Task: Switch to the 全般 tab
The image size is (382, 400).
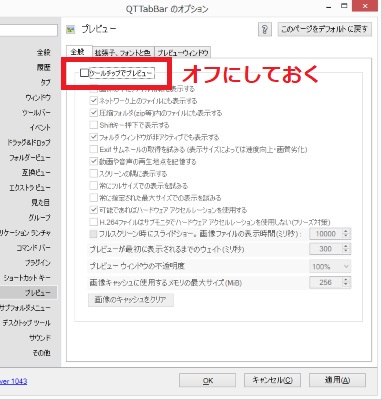Action: pyautogui.click(x=79, y=52)
